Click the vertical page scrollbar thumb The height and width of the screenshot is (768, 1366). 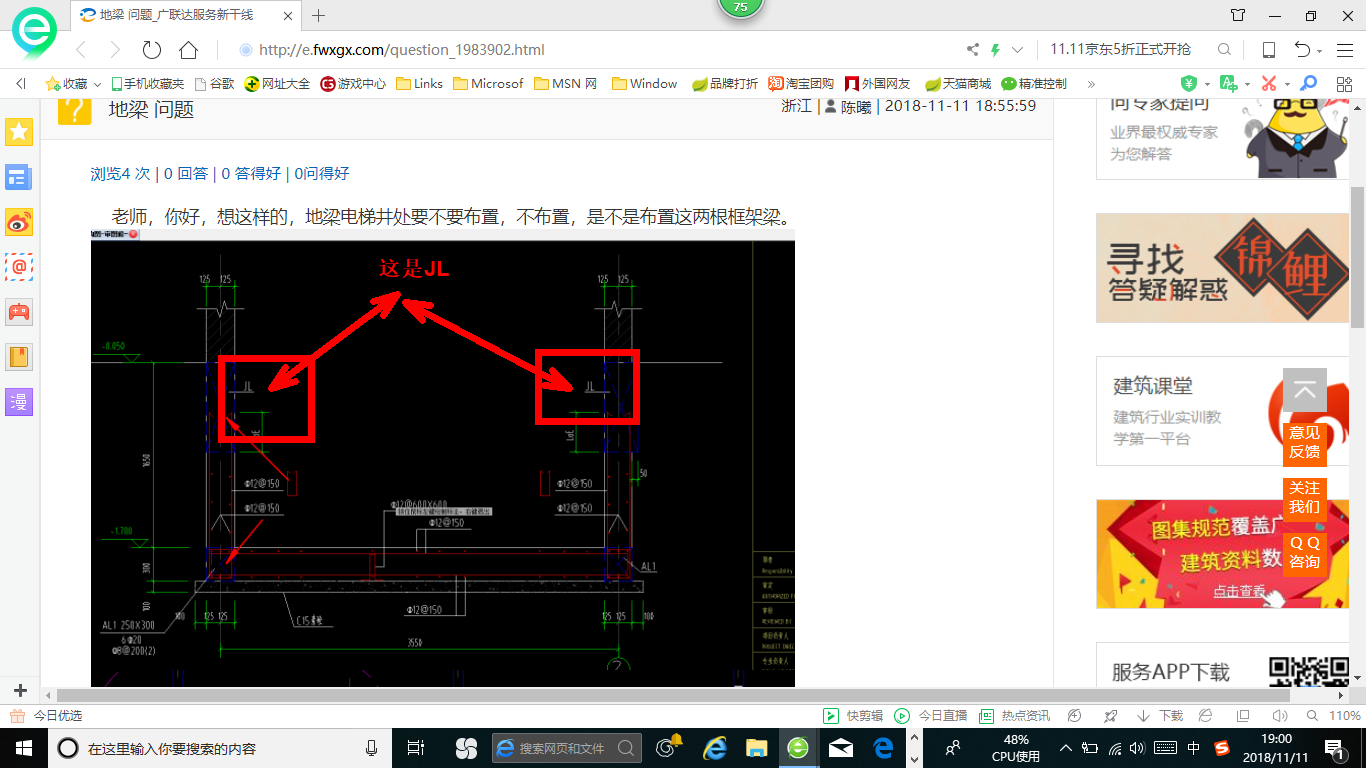[1357, 257]
